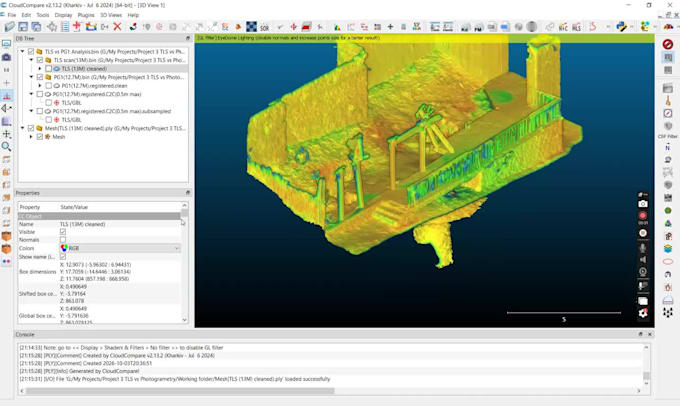Collapse the TLS scan(13M).bin node

[x=31, y=60]
